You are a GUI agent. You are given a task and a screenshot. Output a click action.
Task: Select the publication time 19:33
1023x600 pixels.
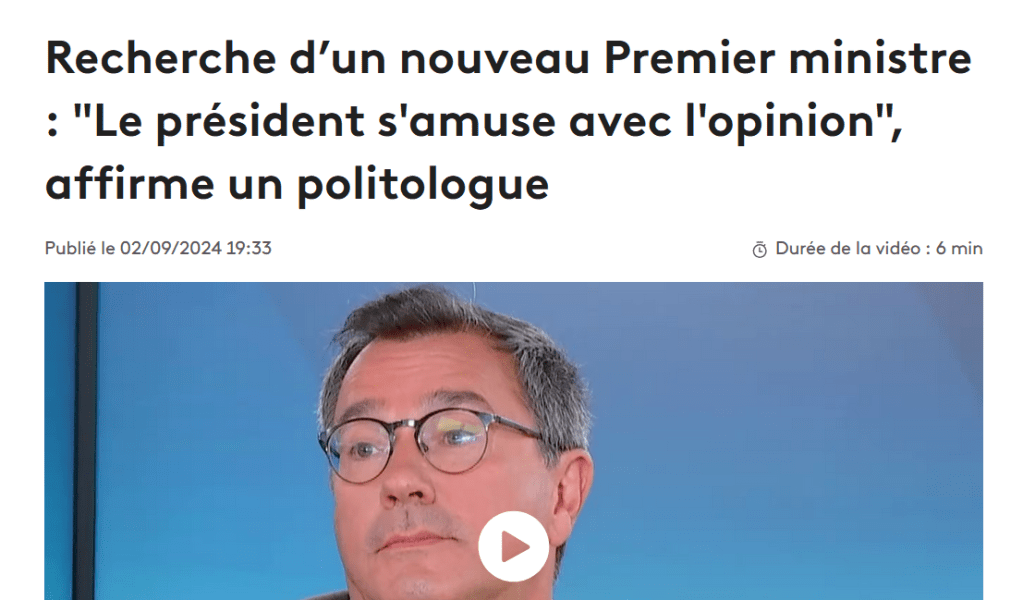coord(249,248)
